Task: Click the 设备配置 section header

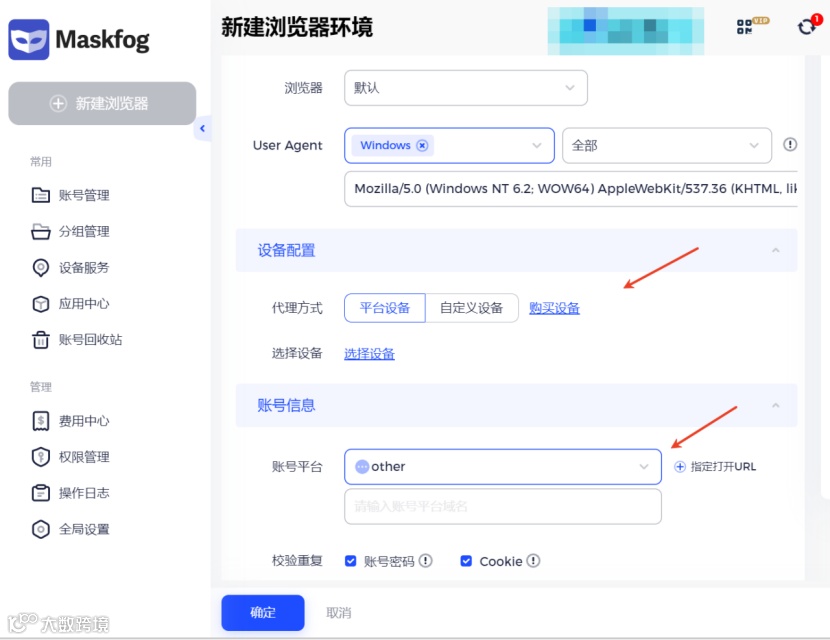Action: tap(516, 250)
